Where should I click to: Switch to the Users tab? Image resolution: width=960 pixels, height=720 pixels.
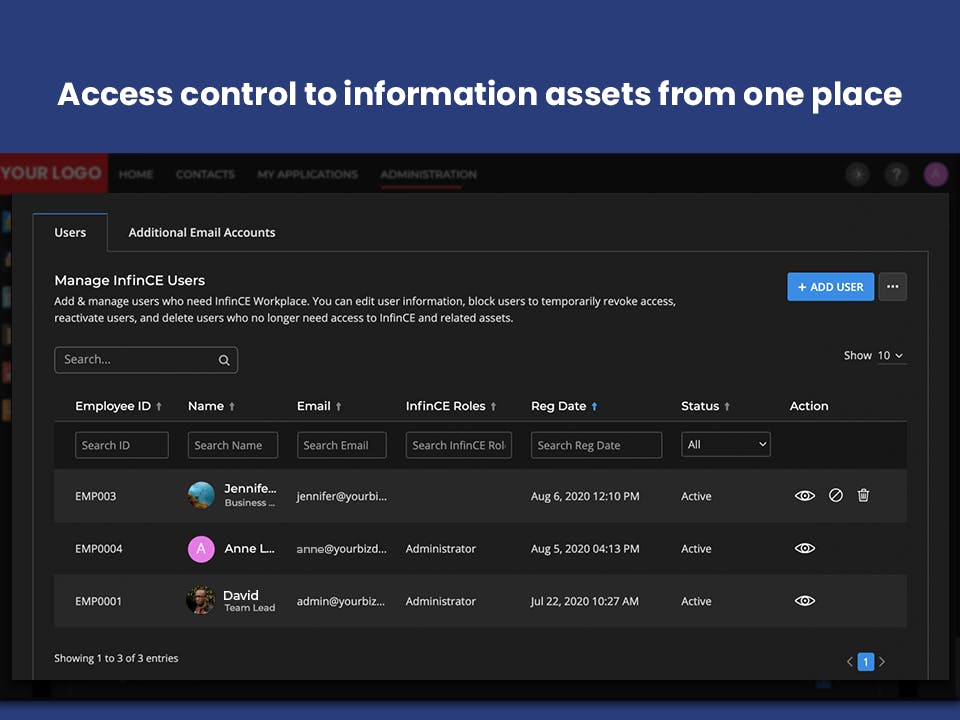click(x=70, y=233)
